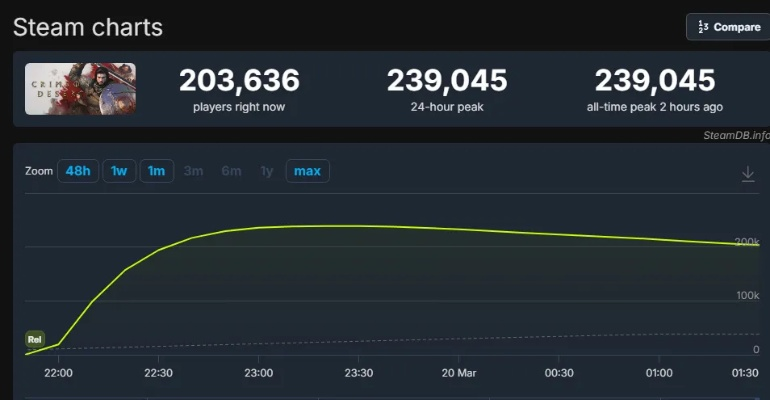Click the 01:30 time axis label
770x400 pixels.
(745, 373)
